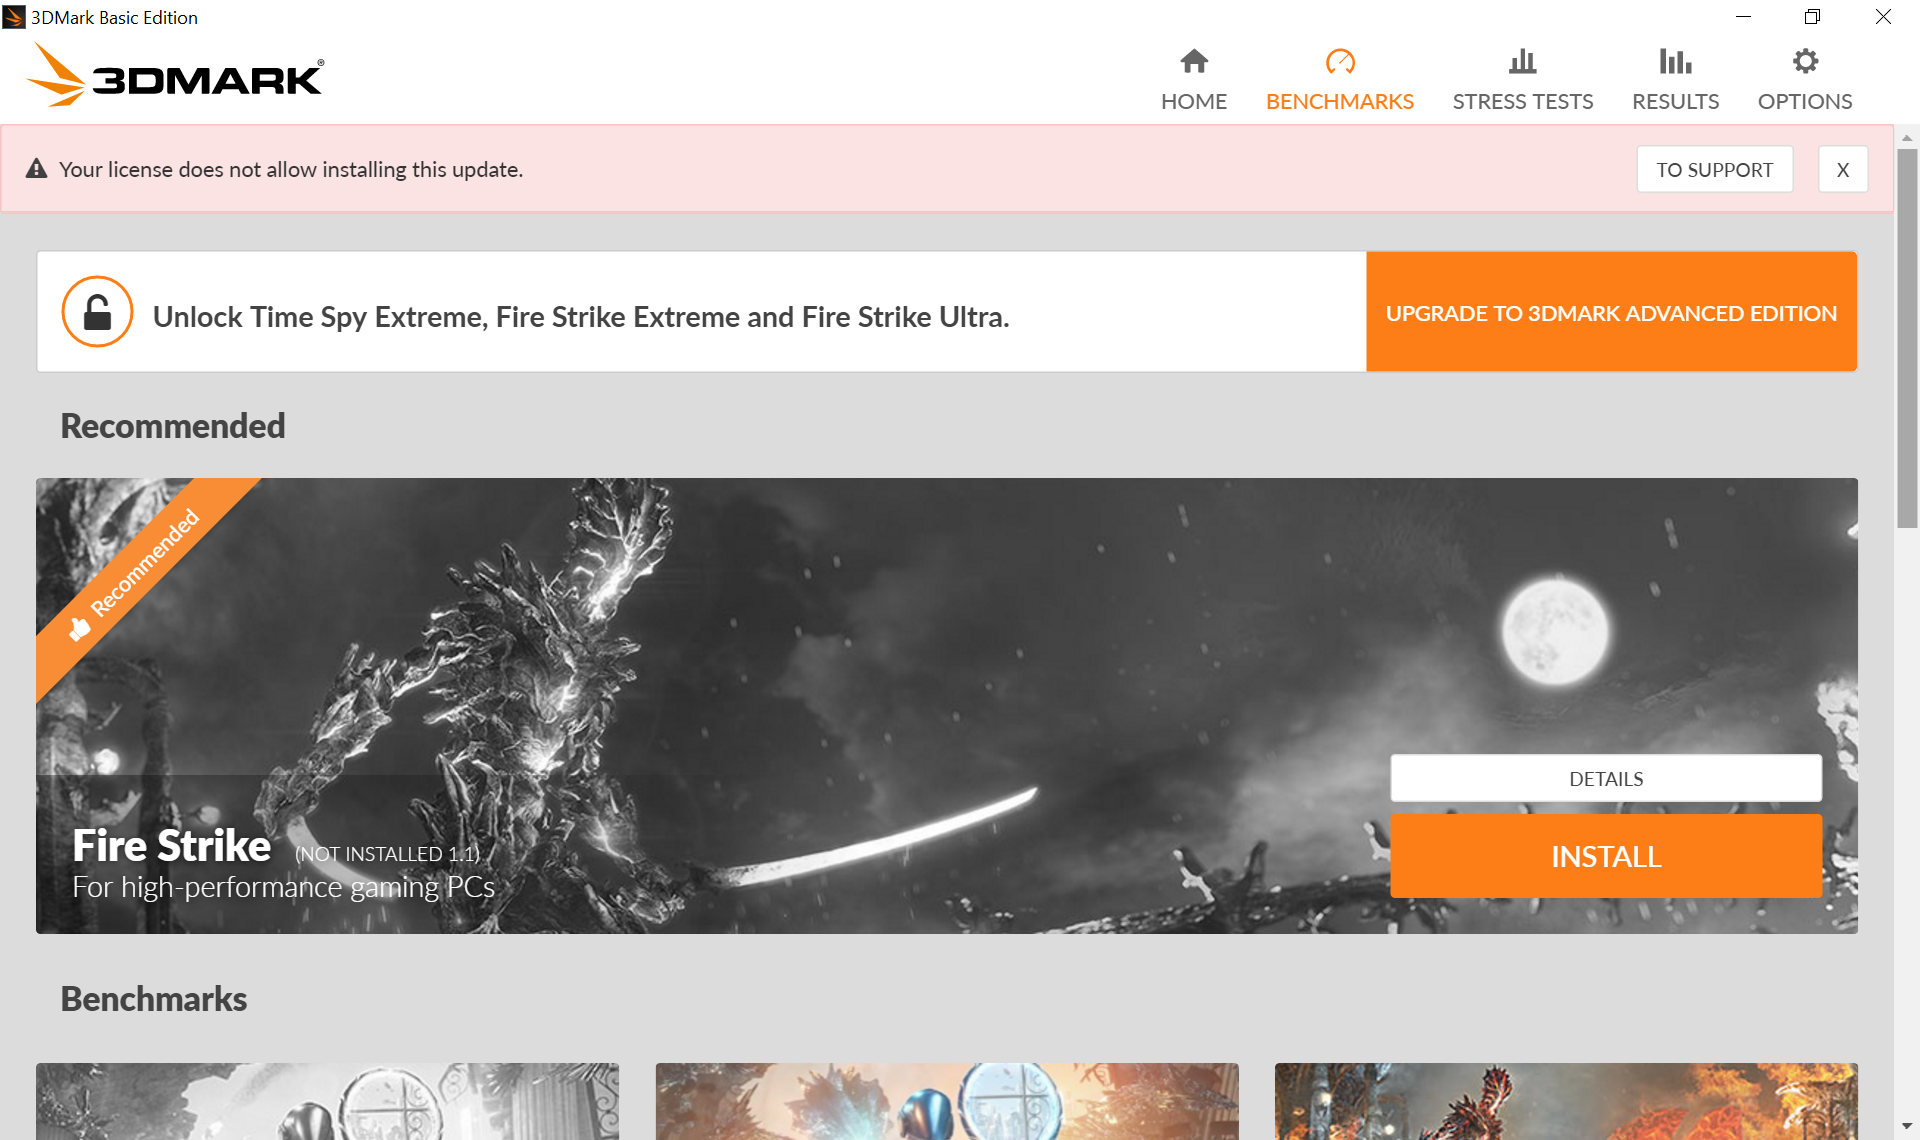
Task: Click the Benchmarks section heading
Action: [154, 999]
